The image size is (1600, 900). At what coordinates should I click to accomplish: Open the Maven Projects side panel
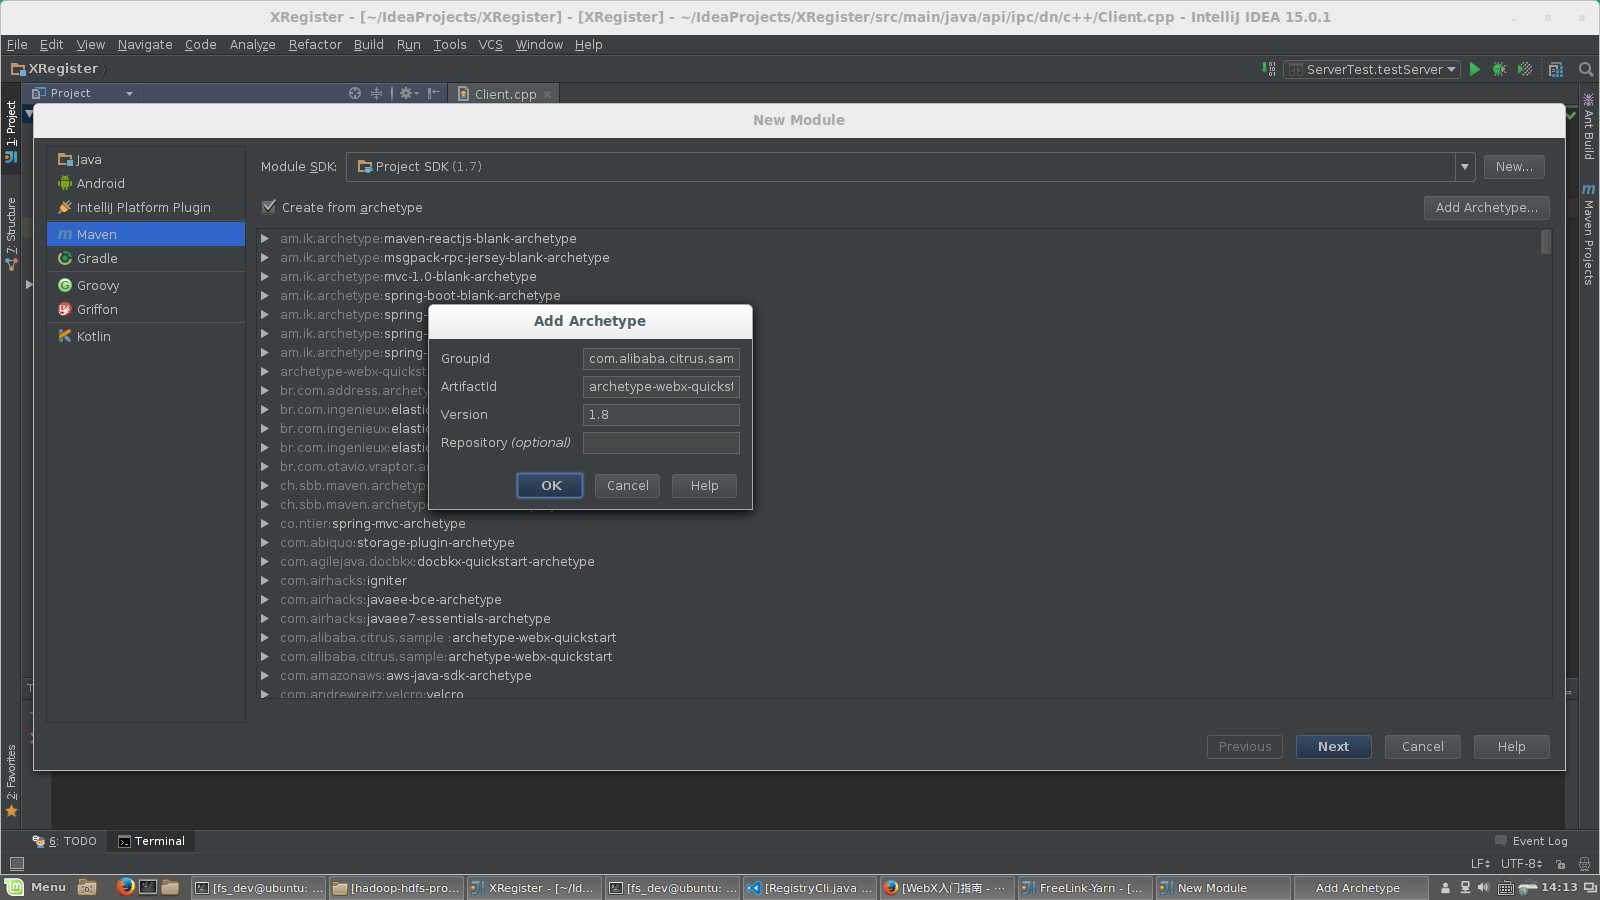[x=1588, y=235]
